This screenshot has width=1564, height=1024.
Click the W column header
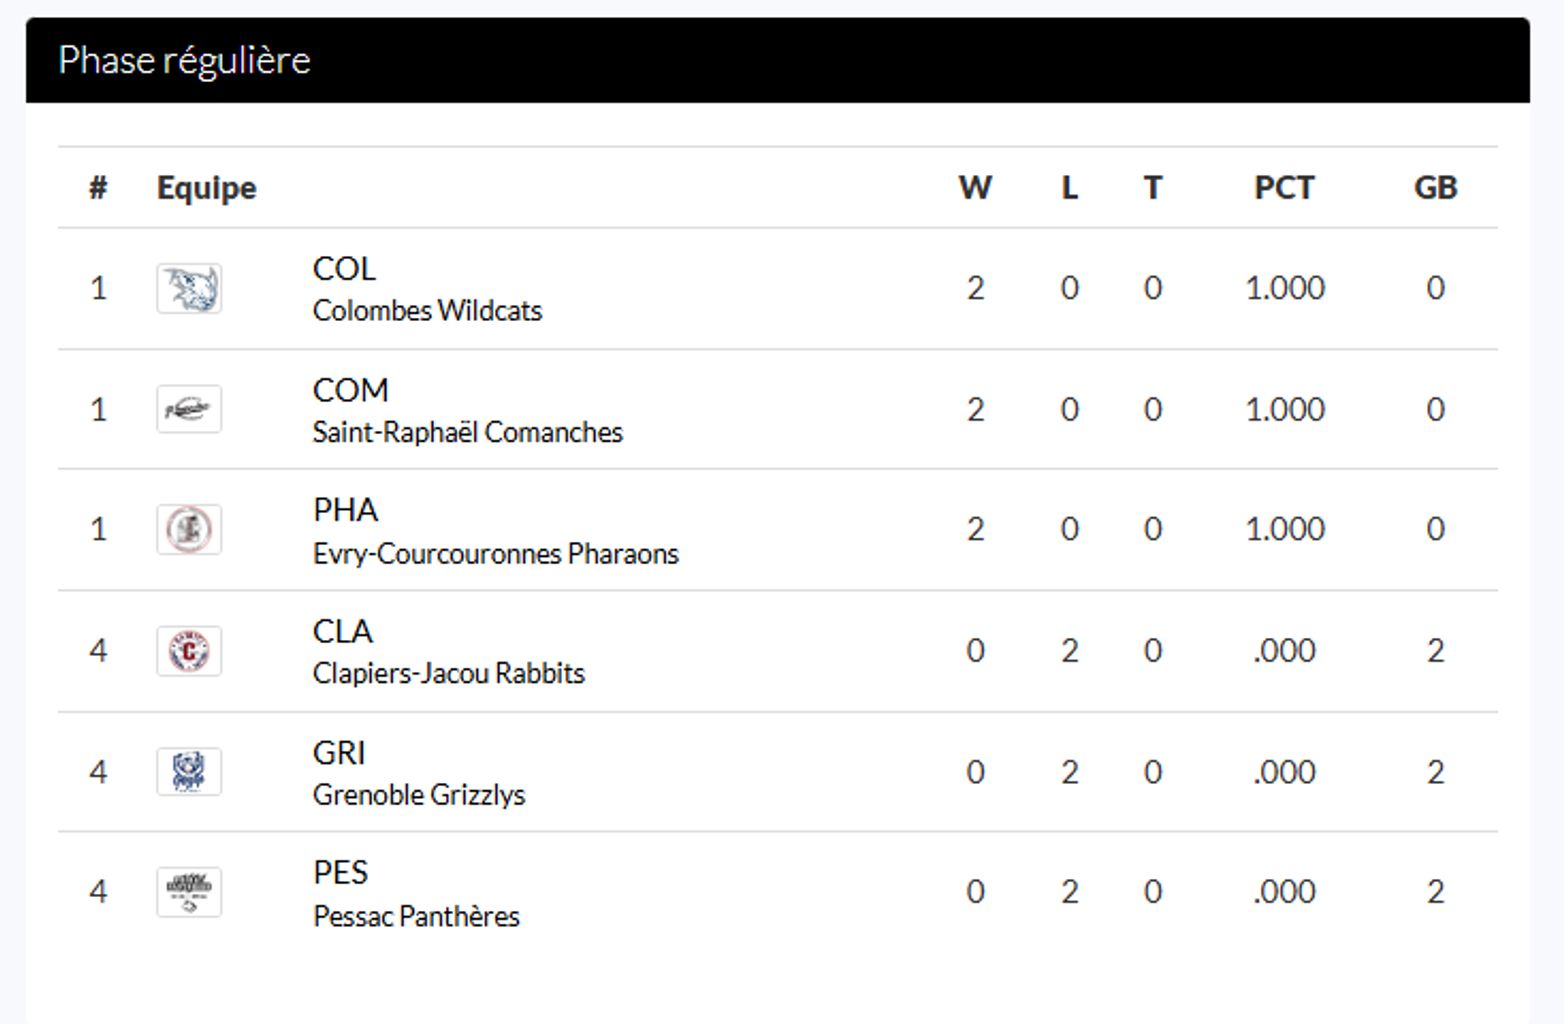point(975,188)
